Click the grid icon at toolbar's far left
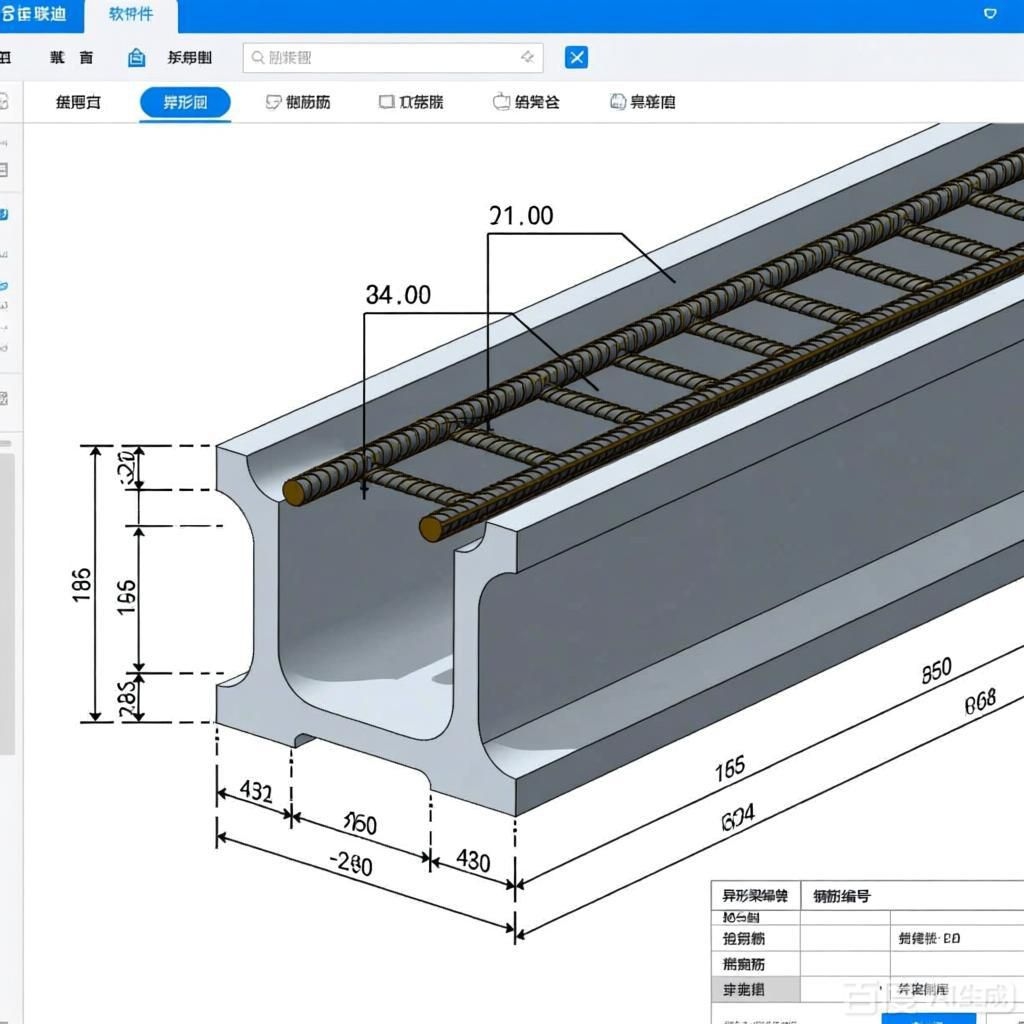Screen dimensions: 1024x1024 [x=6, y=58]
